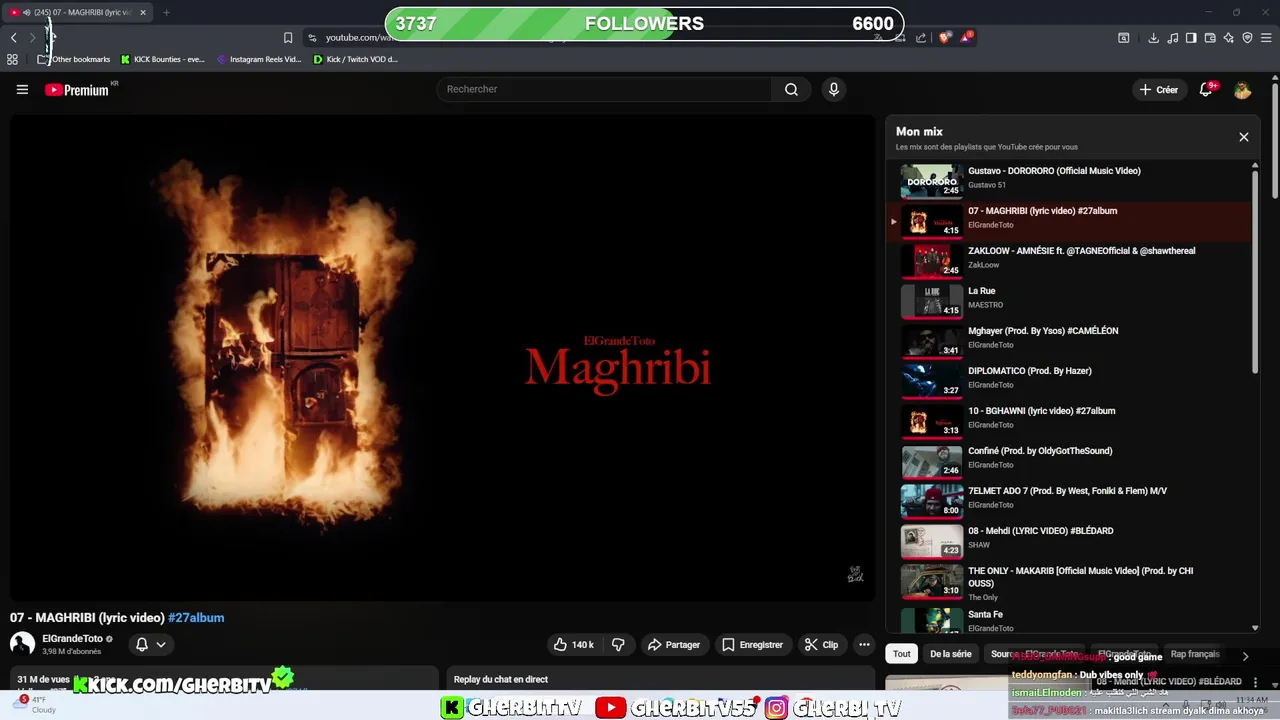Select the Tout filter chip
Screen dimensions: 1280x720
click(902, 654)
